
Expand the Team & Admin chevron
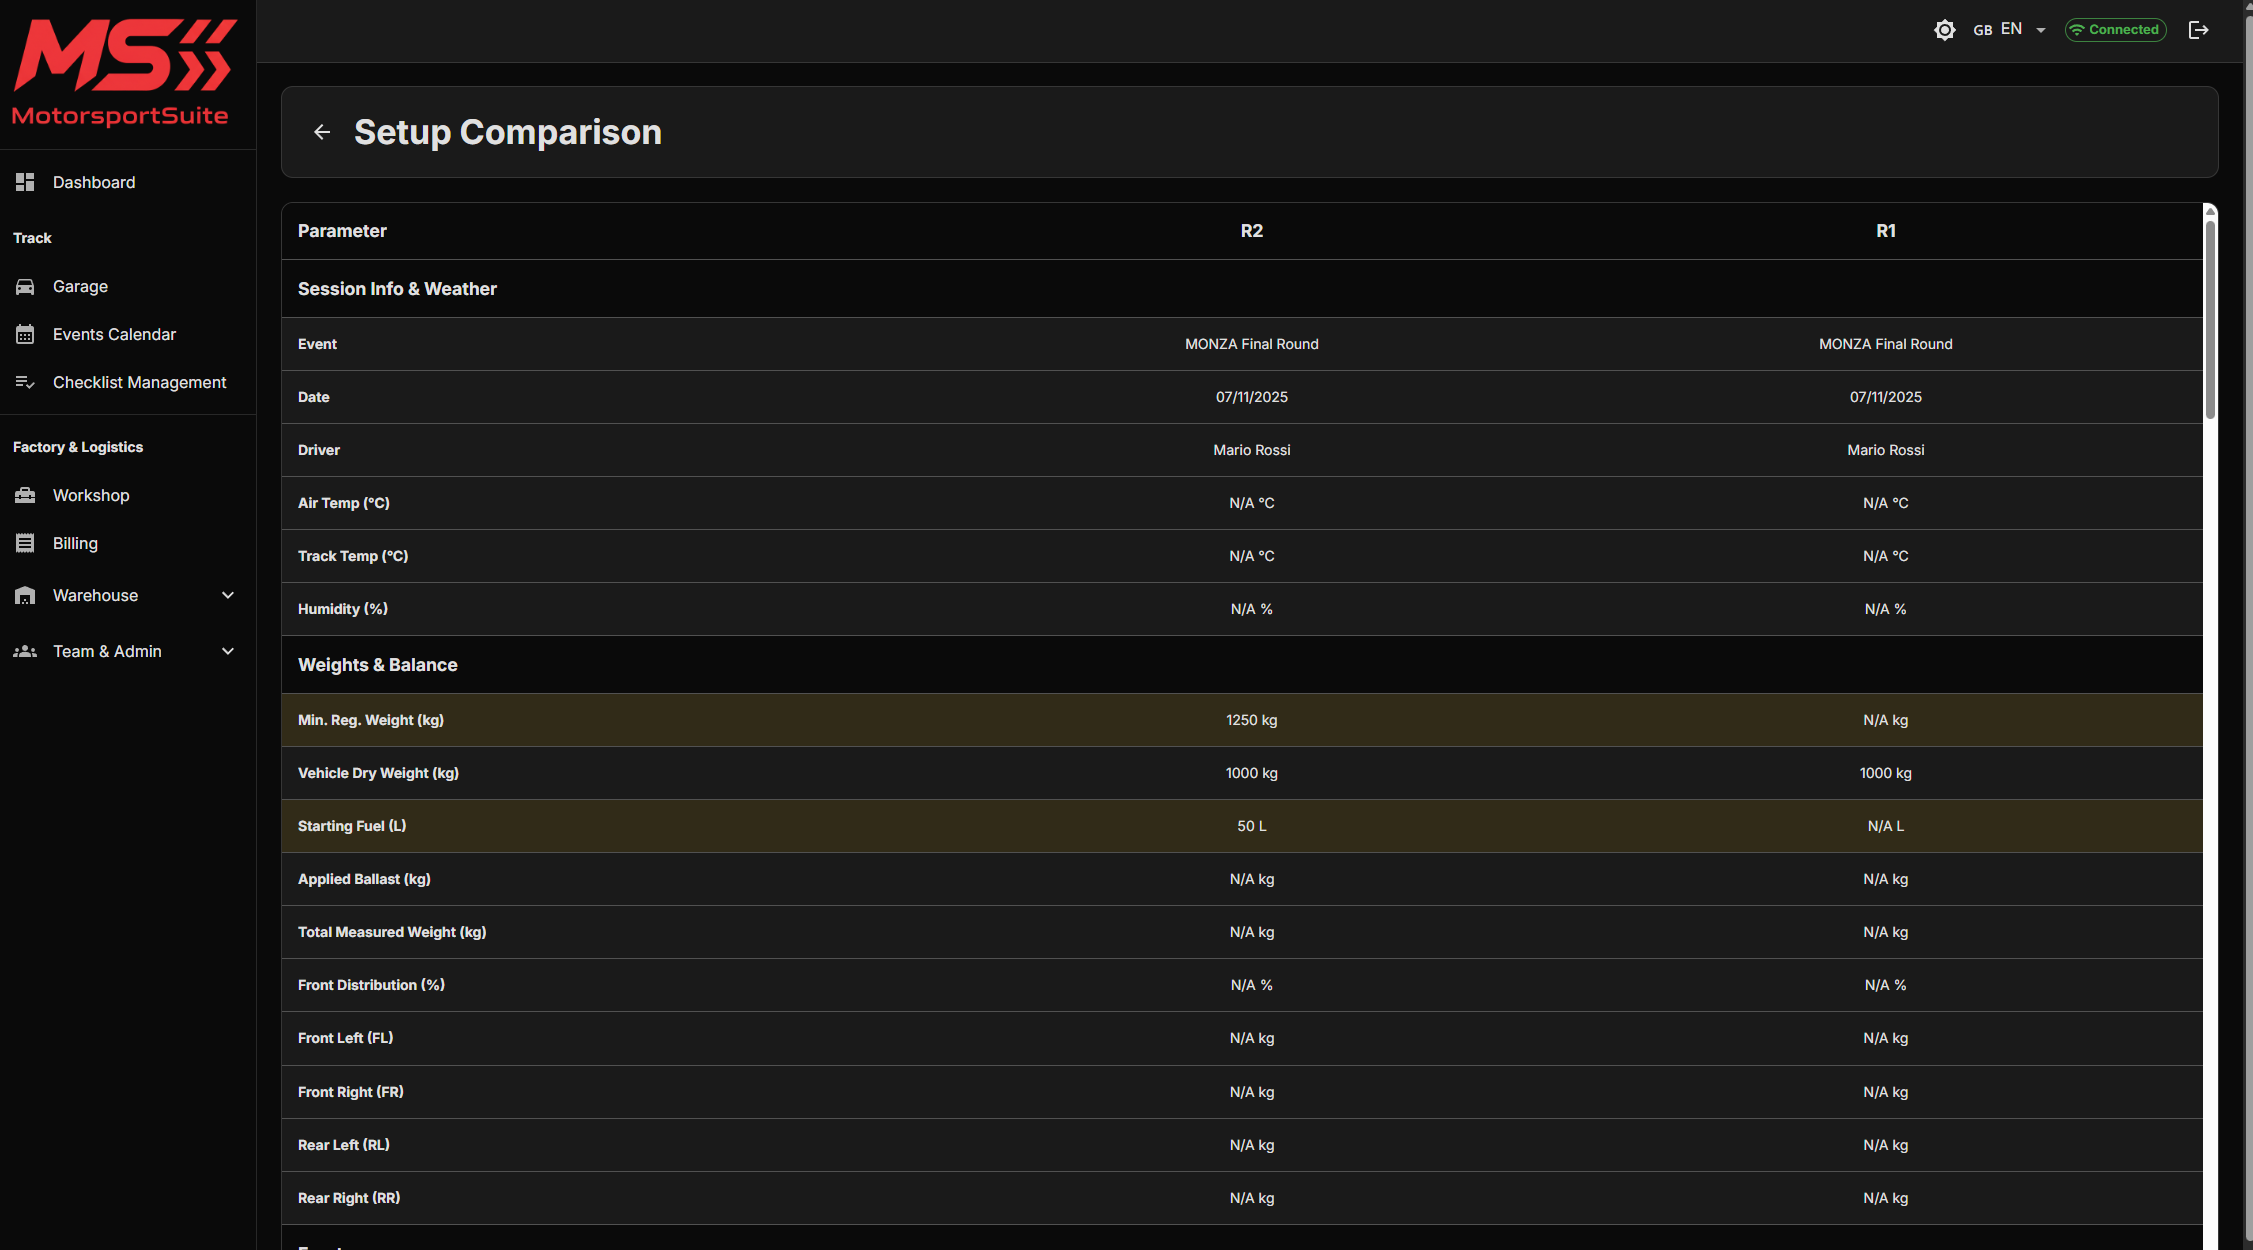click(228, 652)
